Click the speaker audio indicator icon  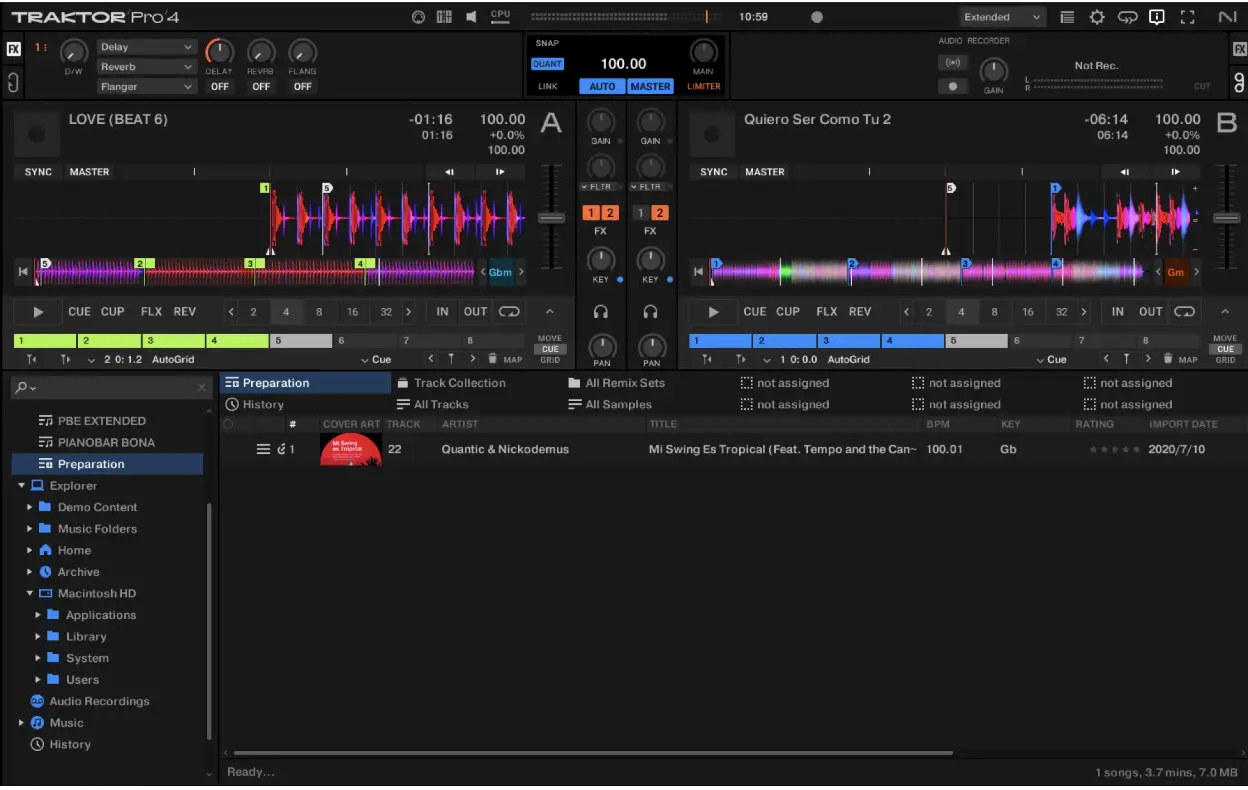[470, 17]
